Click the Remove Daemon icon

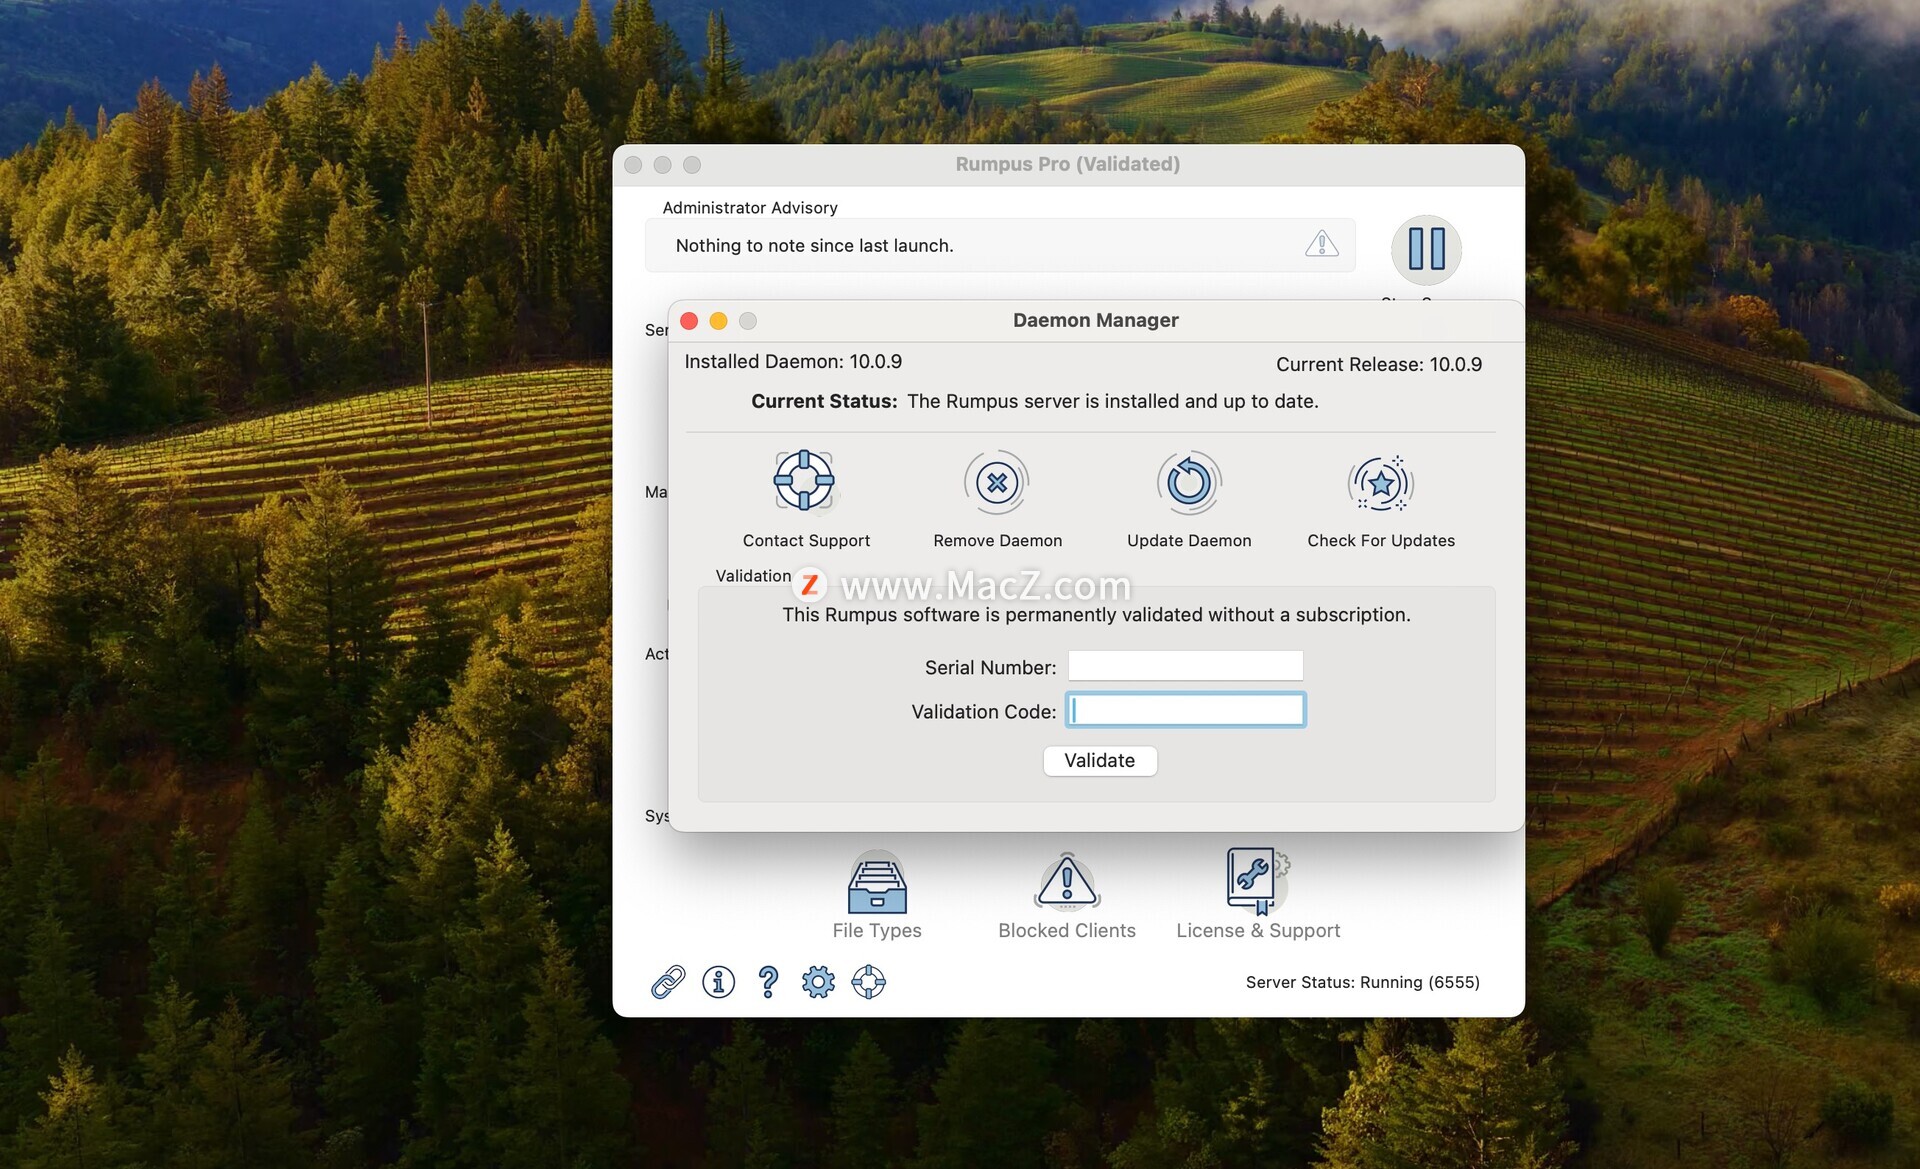(x=997, y=483)
